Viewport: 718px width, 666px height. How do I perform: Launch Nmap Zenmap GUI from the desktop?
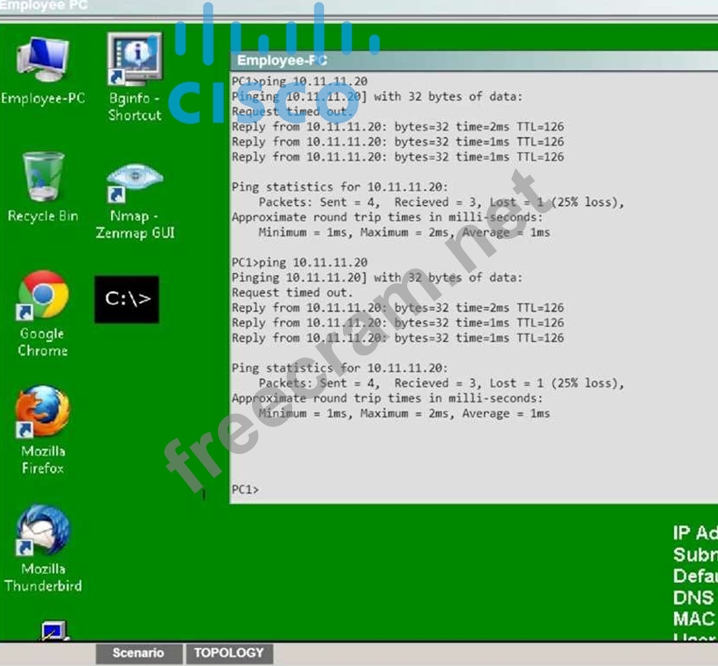click(134, 185)
